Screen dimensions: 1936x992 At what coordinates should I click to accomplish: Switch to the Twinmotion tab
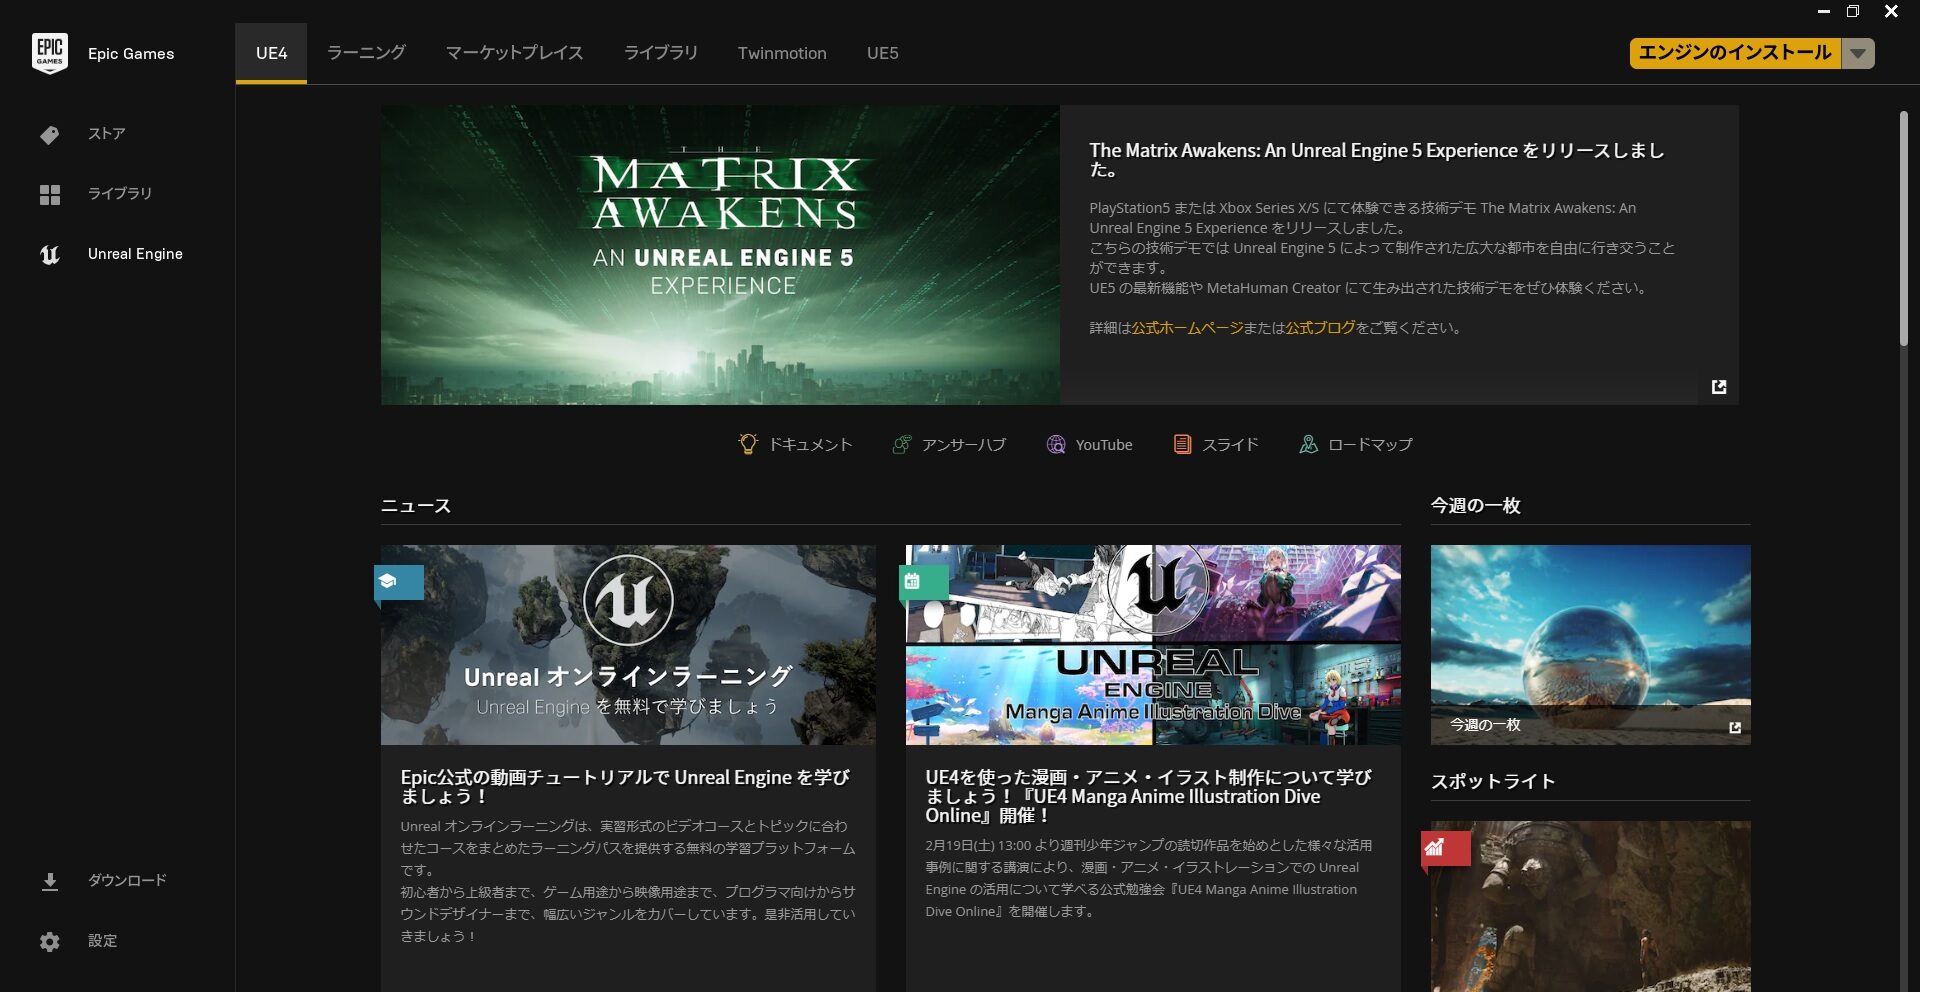pos(782,53)
